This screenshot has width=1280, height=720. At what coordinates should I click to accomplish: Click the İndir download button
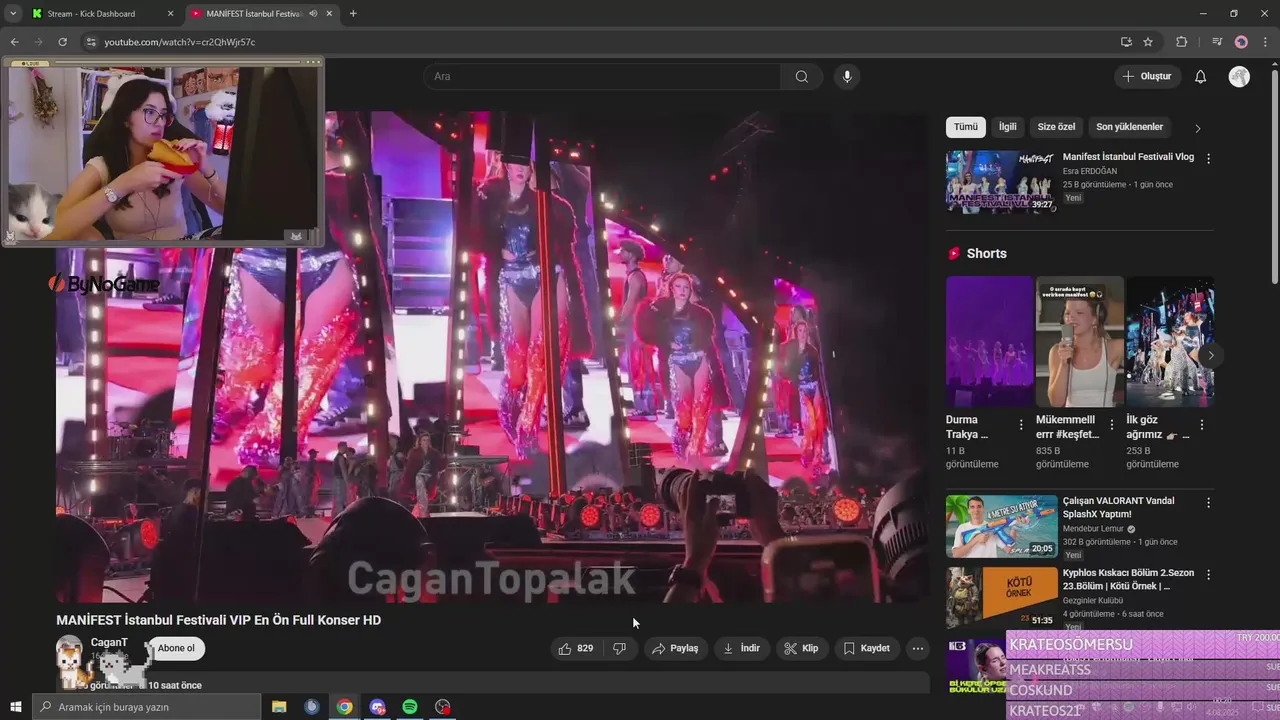741,648
